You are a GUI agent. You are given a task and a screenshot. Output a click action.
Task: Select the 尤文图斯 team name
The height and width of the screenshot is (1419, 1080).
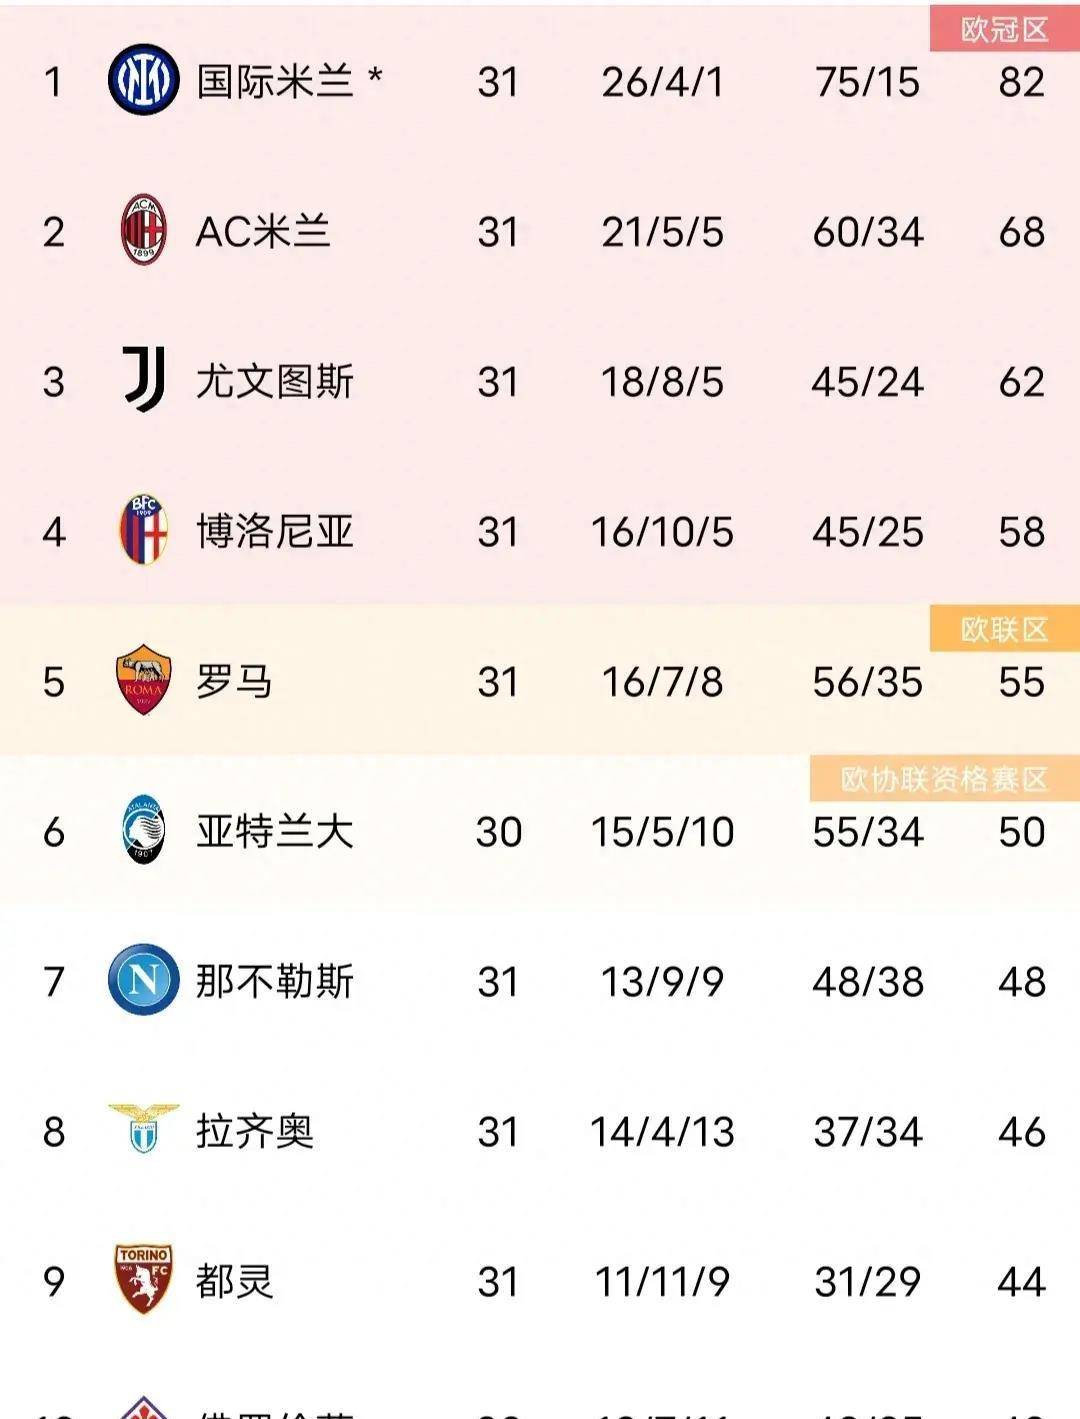click(275, 382)
